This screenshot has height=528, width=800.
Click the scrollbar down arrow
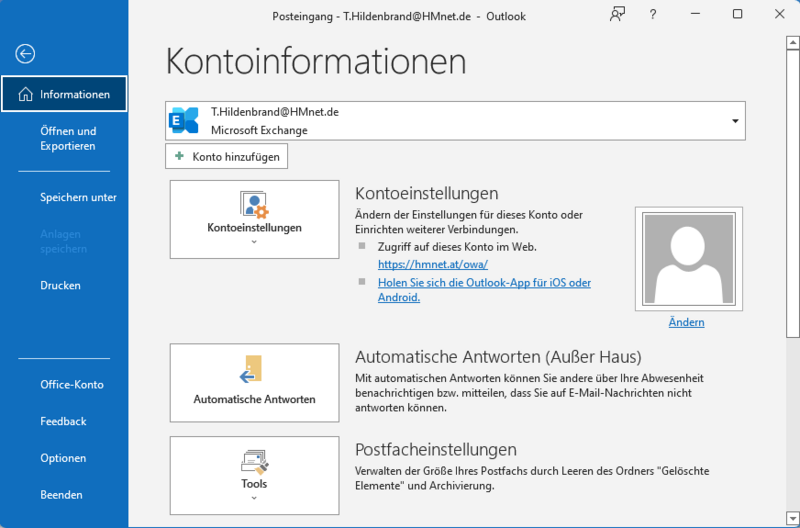click(x=792, y=517)
